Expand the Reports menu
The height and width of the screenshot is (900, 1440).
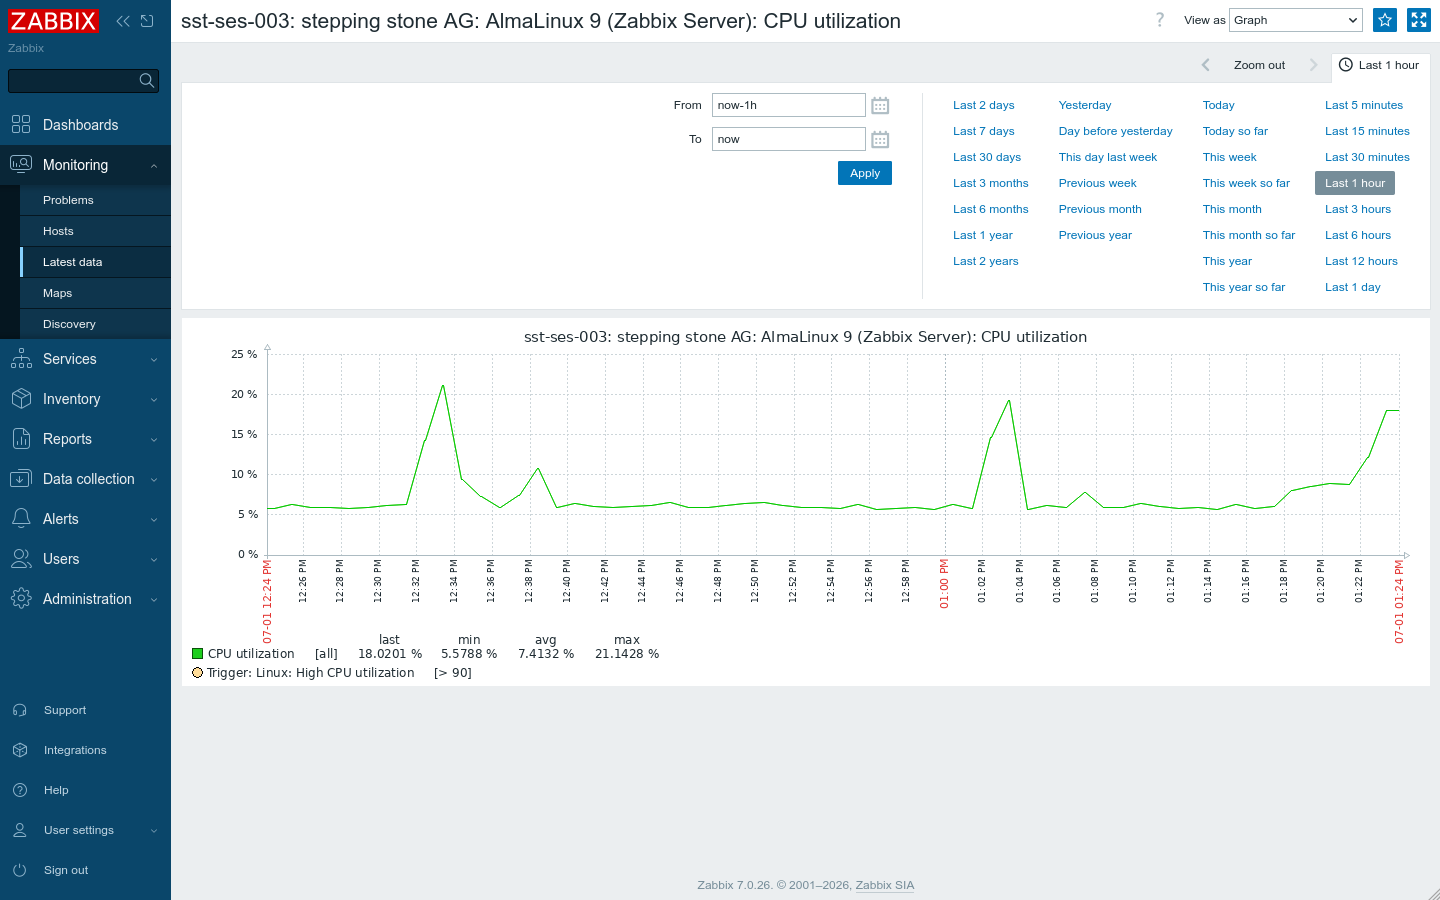tap(154, 440)
